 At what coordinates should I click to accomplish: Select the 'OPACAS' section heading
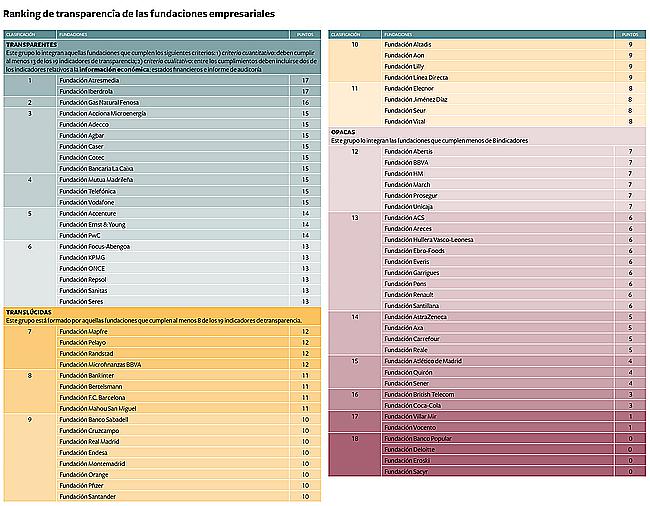pos(343,132)
